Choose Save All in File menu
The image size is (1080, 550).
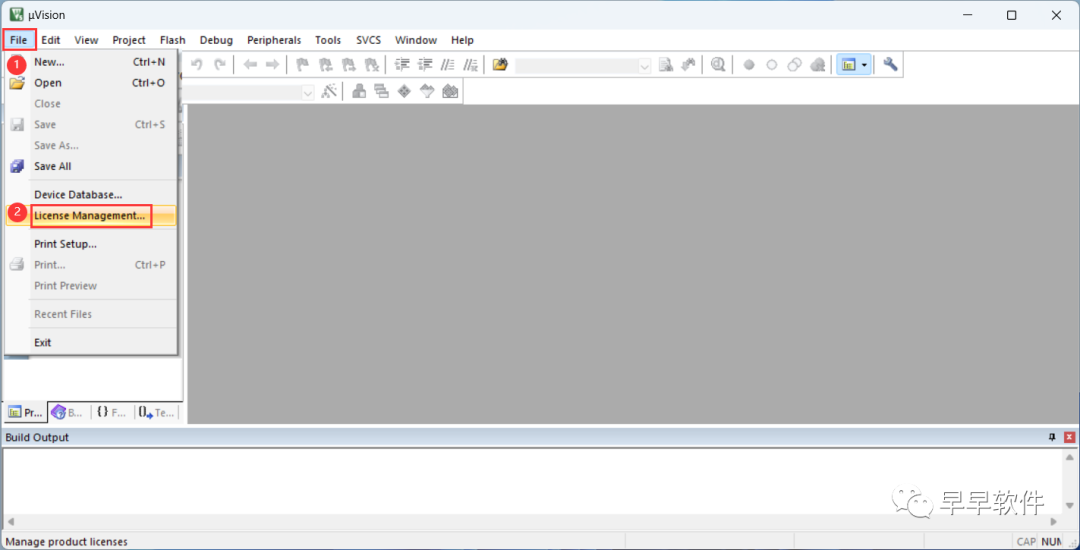(x=91, y=166)
